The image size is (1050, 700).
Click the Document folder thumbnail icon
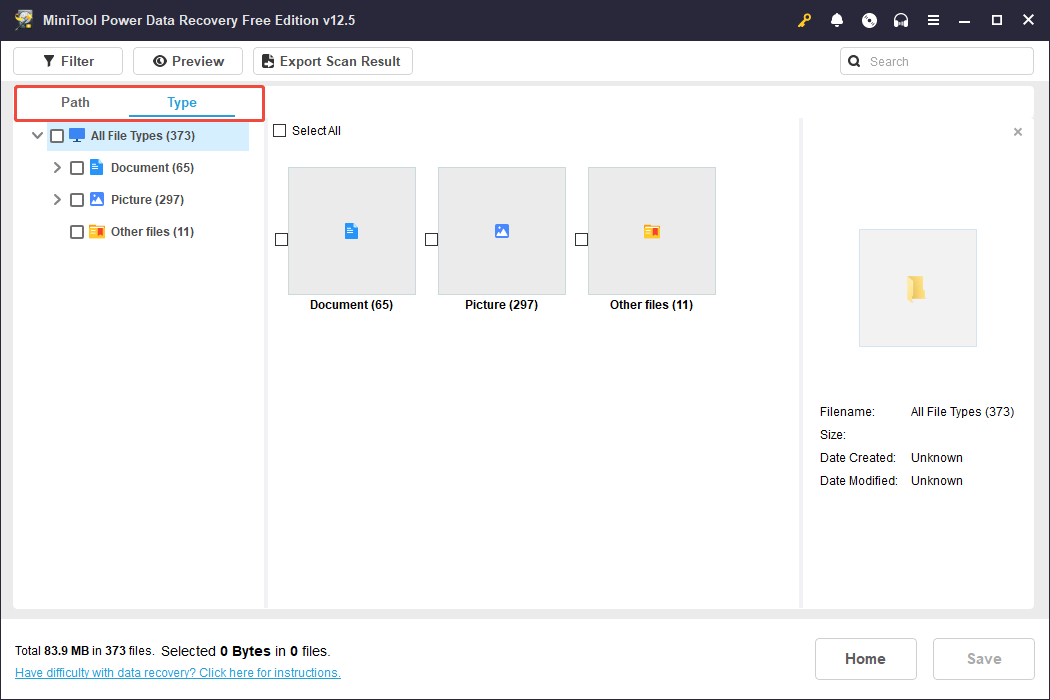pyautogui.click(x=351, y=231)
